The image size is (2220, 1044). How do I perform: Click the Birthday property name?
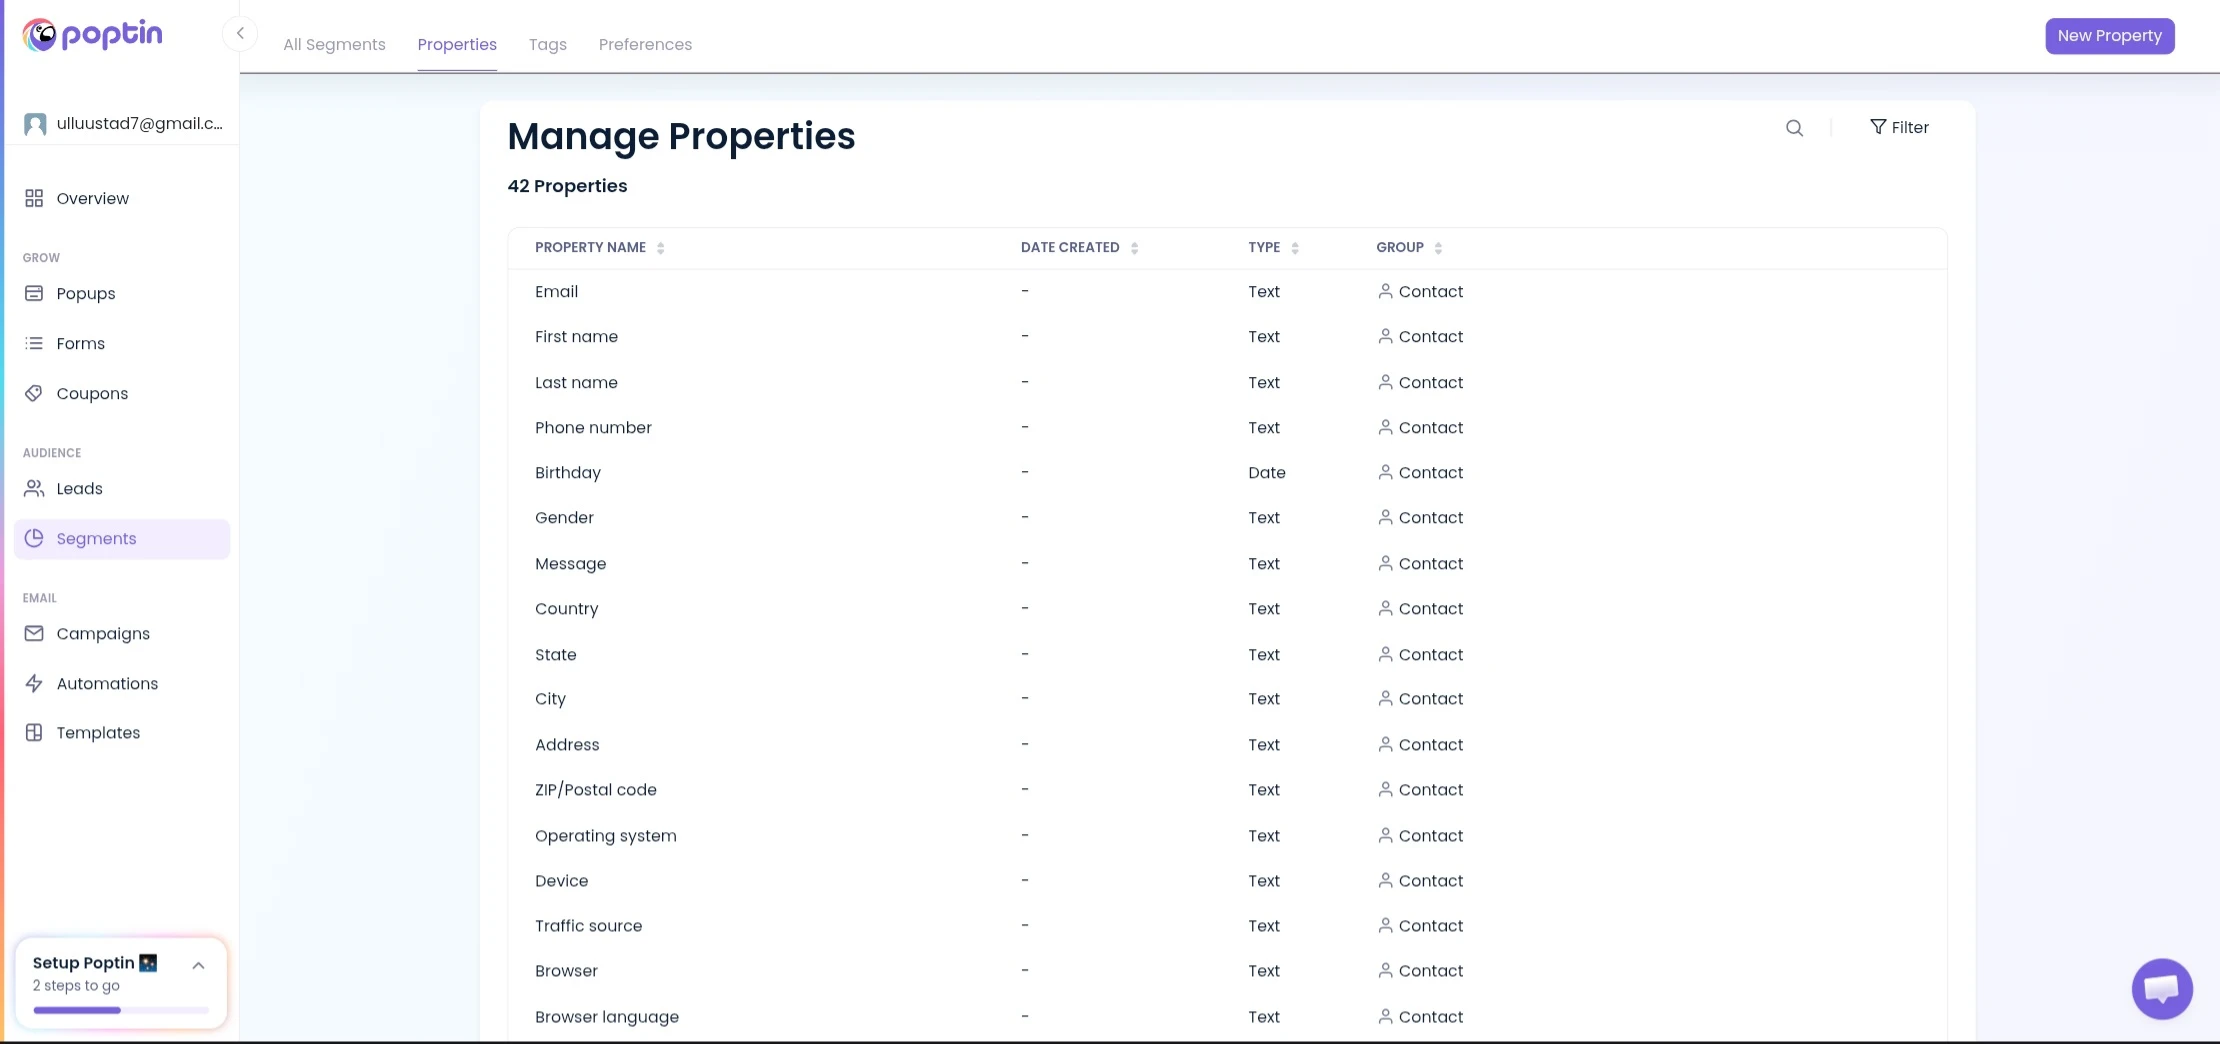[568, 473]
